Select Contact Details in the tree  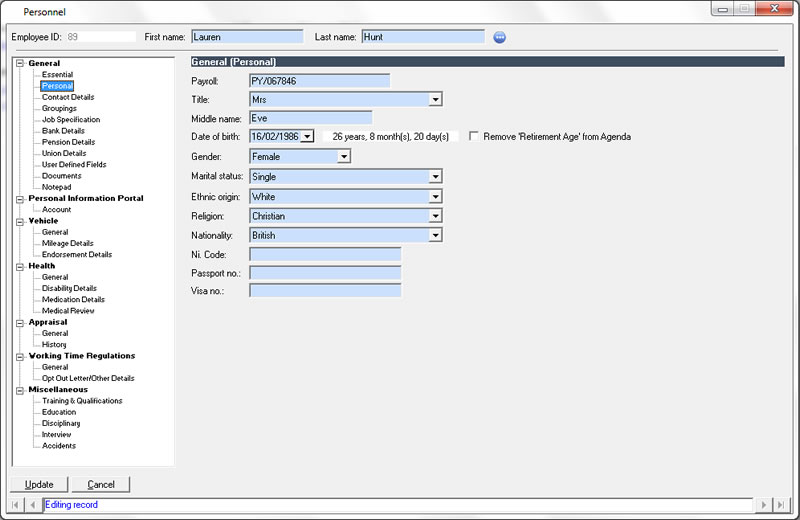68,97
